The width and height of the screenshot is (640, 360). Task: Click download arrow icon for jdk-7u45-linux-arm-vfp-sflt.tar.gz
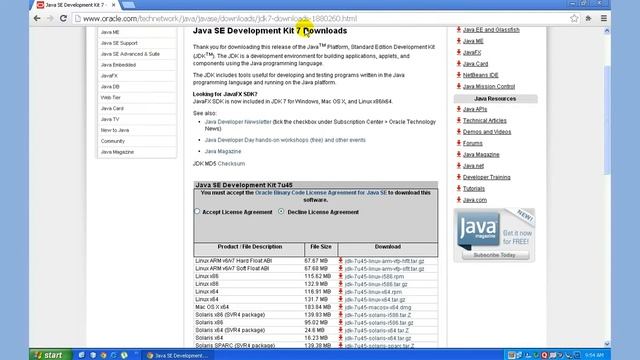pyautogui.click(x=340, y=268)
